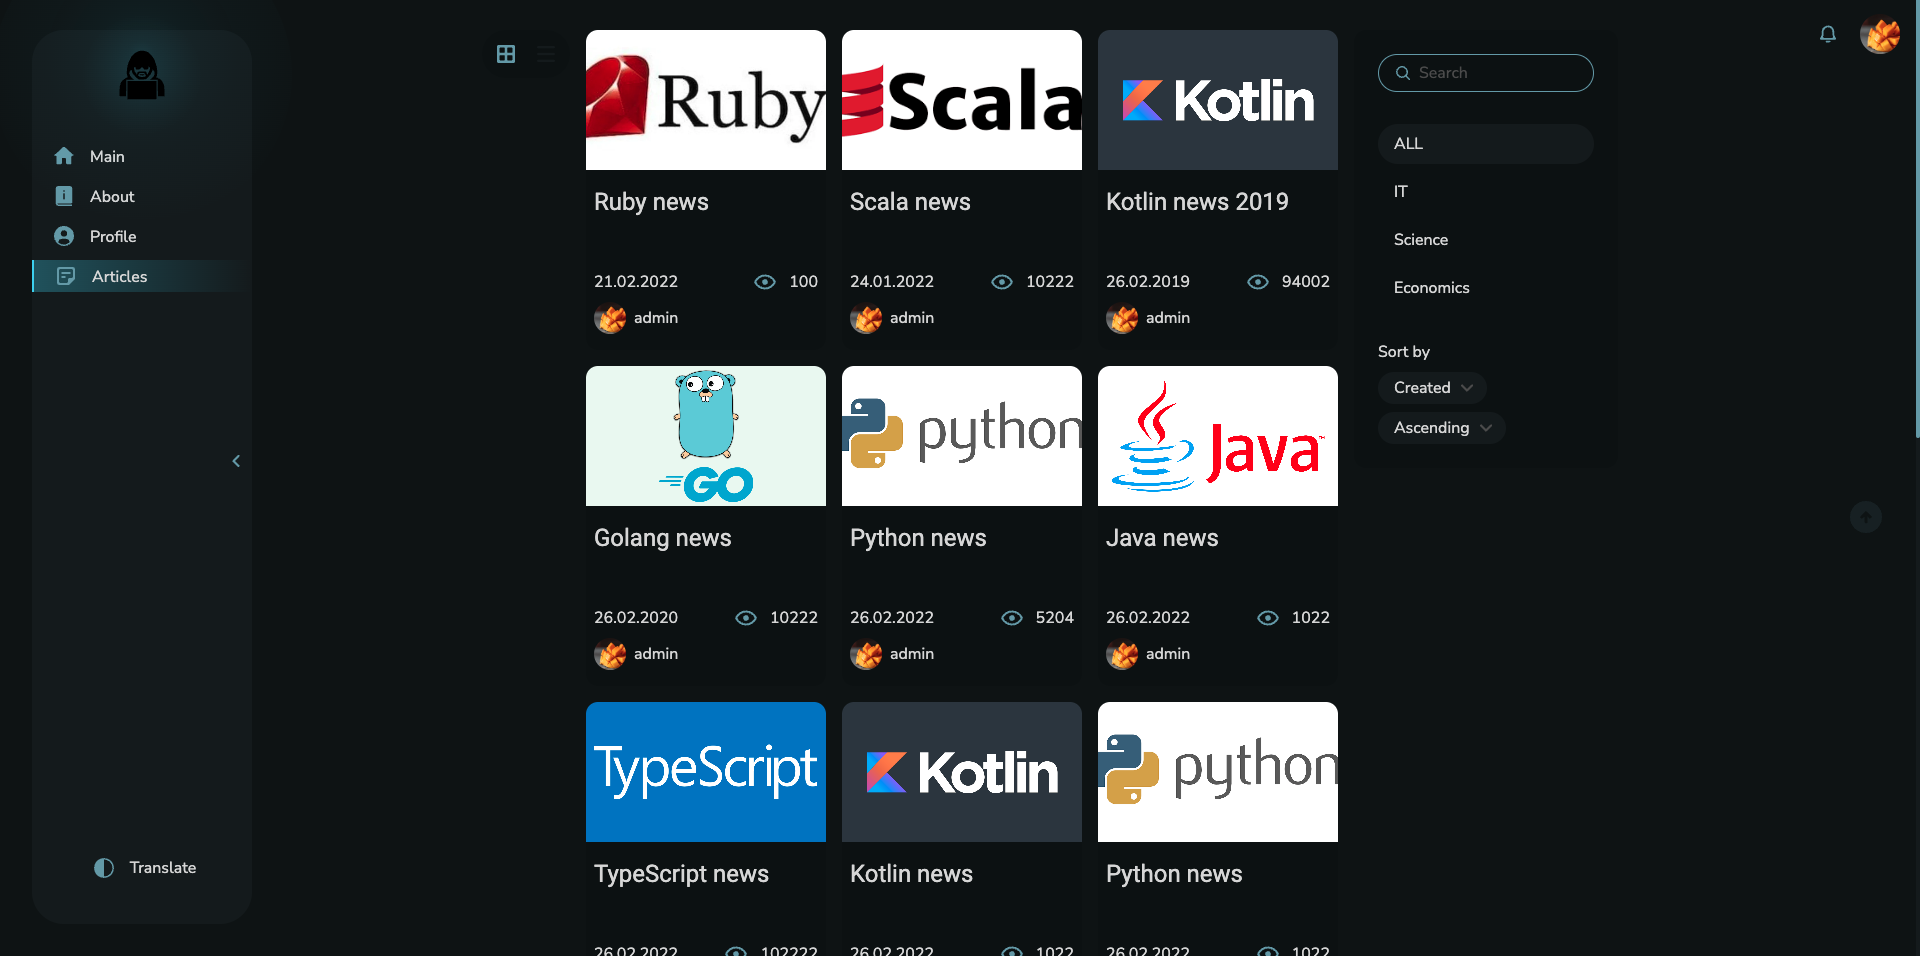Collapse the sidebar with the chevron
This screenshot has width=1920, height=956.
[236, 461]
